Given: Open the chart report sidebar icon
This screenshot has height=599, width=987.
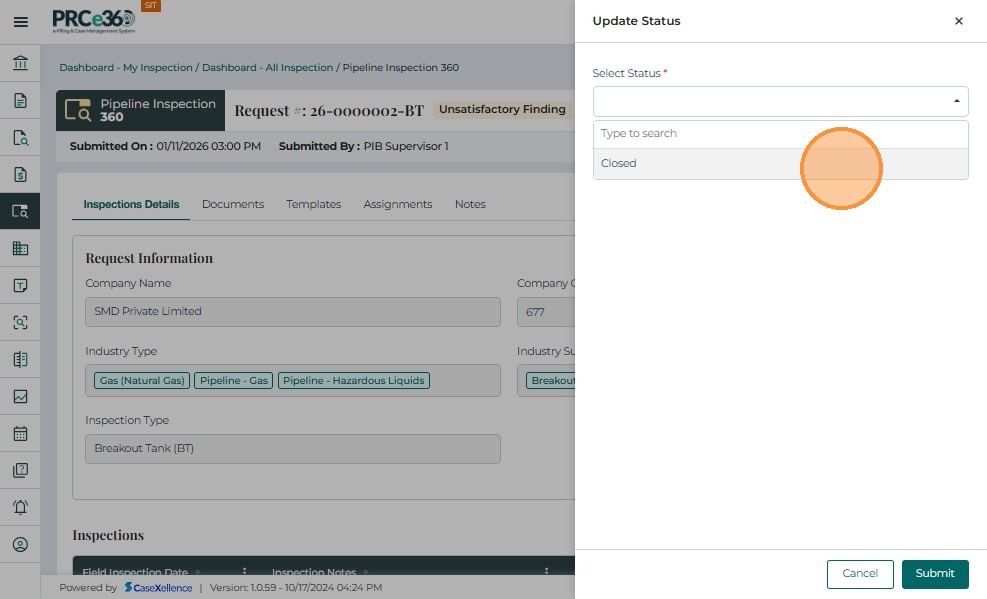Looking at the screenshot, I should [x=20, y=397].
